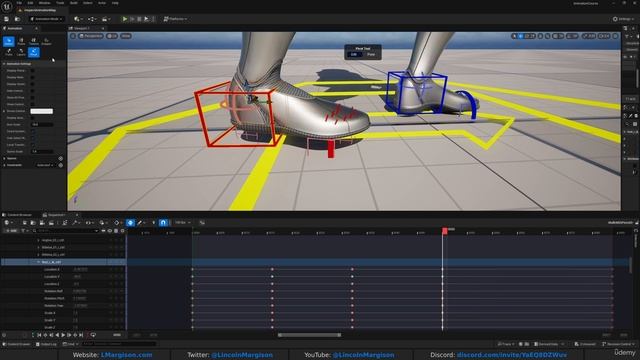This screenshot has width=640, height=360.
Task: Open the Help menu
Action: (x=115, y=3)
